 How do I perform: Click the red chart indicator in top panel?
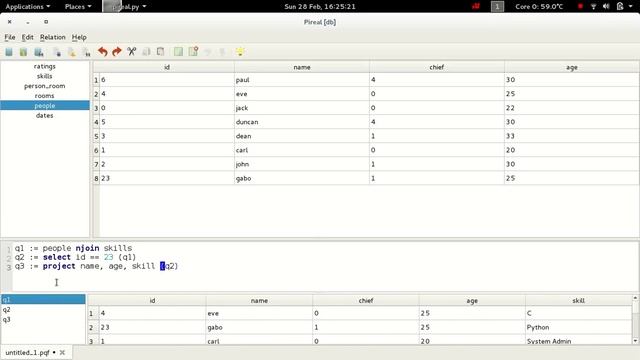click(x=476, y=7)
